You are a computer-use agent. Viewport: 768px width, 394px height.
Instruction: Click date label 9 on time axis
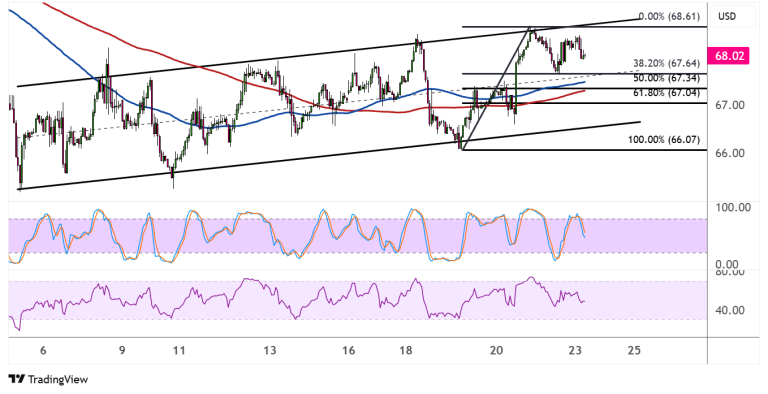coord(122,351)
